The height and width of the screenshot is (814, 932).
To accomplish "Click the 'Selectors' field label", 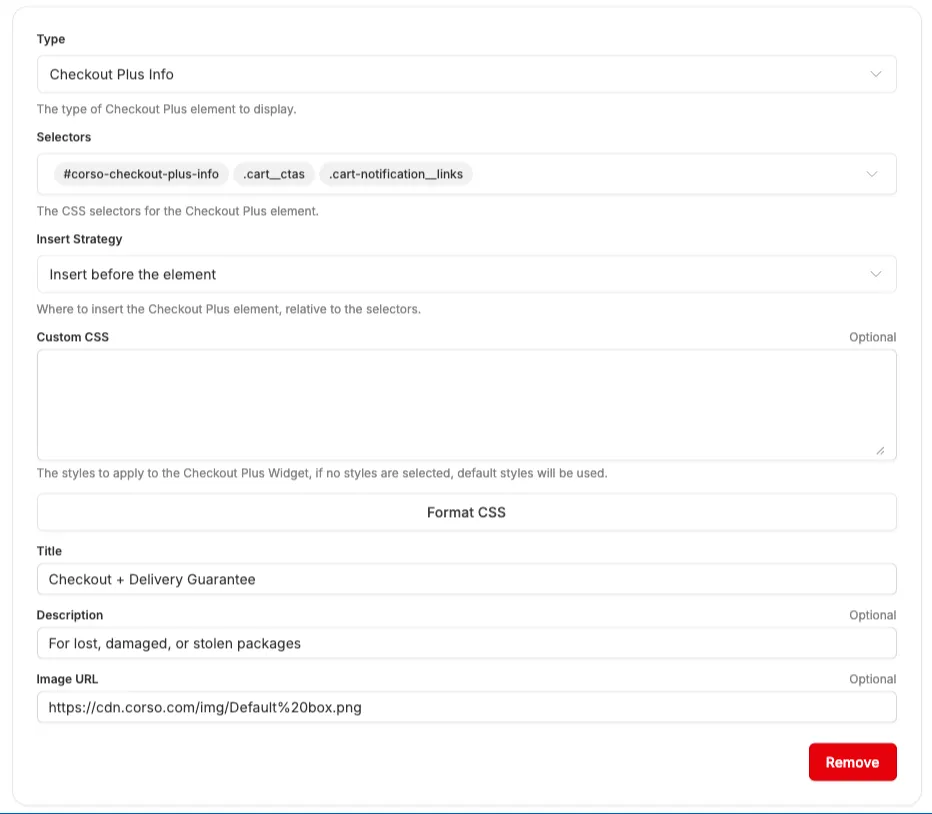I will coord(64,137).
